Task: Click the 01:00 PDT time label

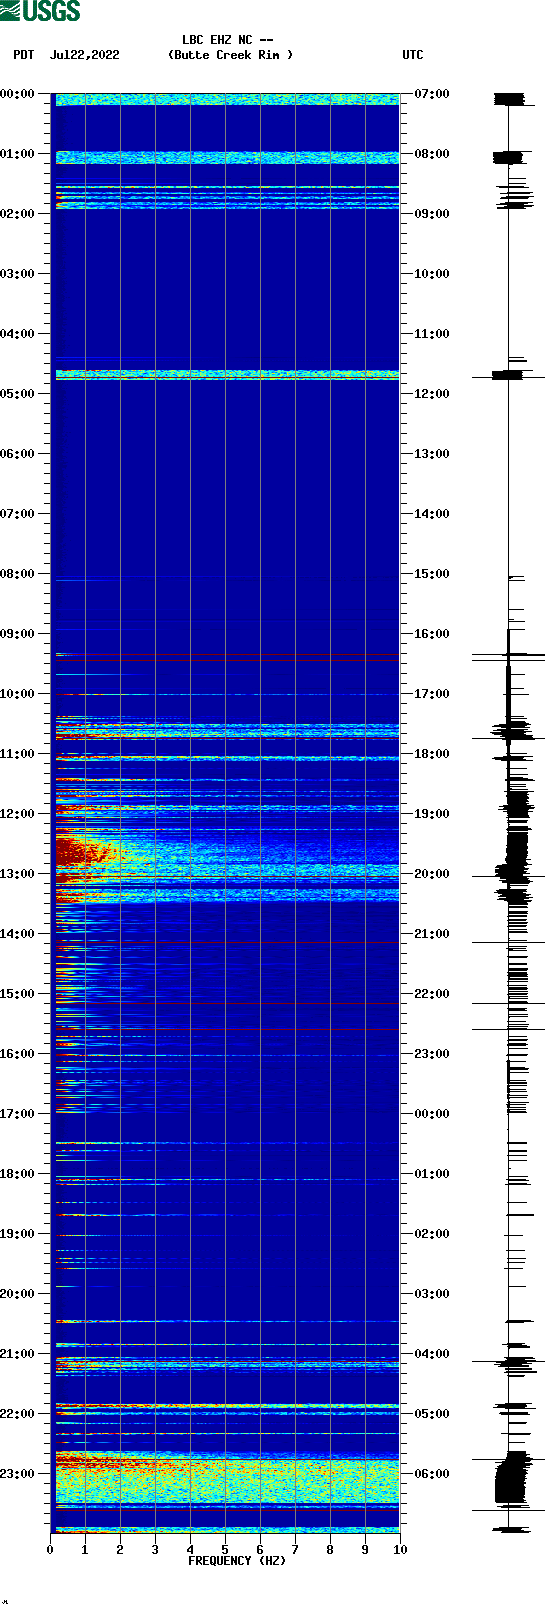Action: (x=17, y=154)
